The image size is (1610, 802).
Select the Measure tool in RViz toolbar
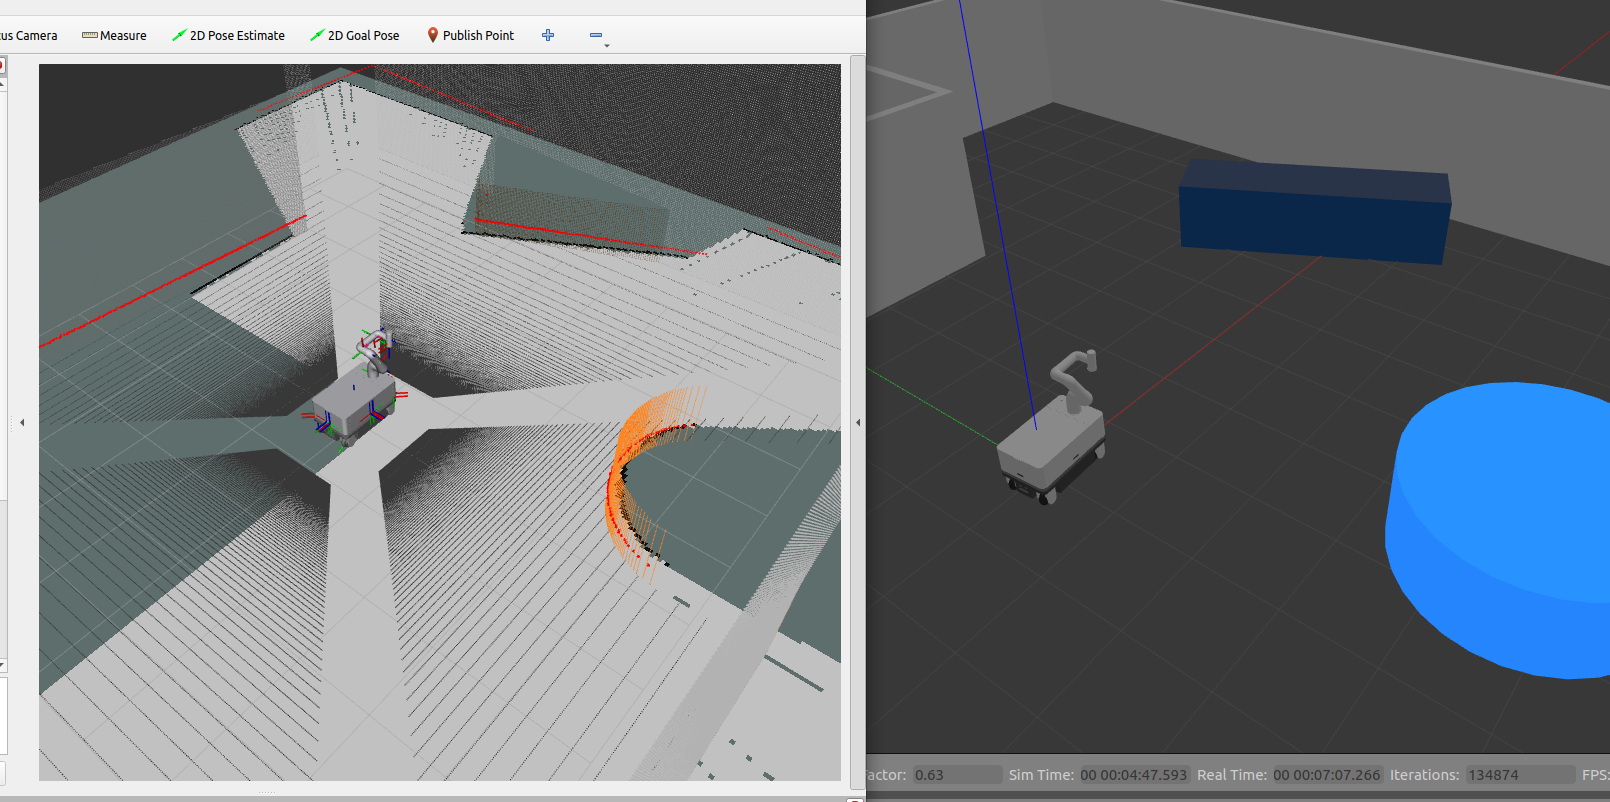coord(114,35)
